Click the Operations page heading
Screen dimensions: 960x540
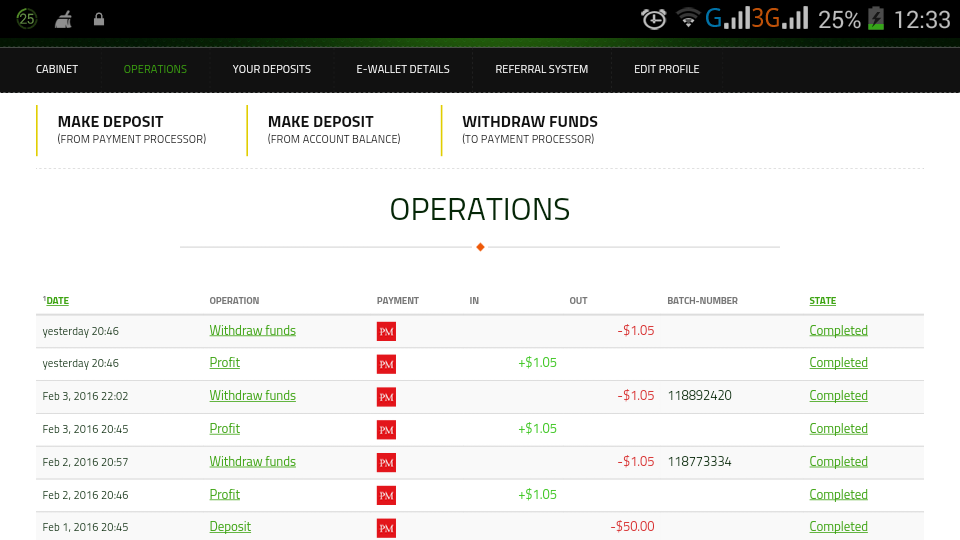[480, 209]
